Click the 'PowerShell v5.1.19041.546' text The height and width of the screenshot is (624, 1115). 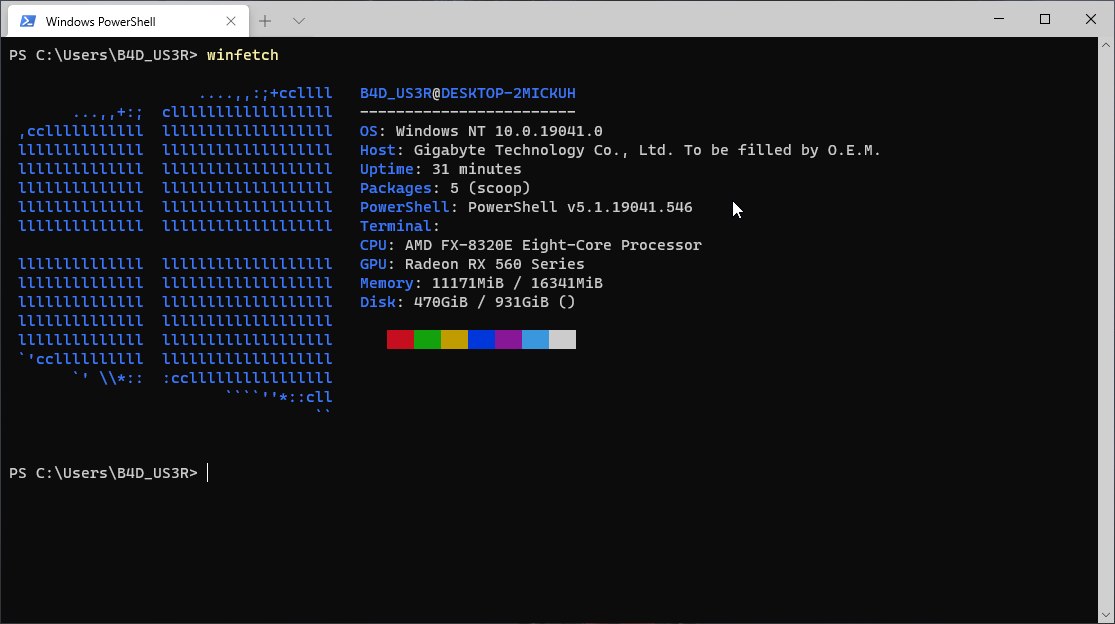(x=580, y=208)
